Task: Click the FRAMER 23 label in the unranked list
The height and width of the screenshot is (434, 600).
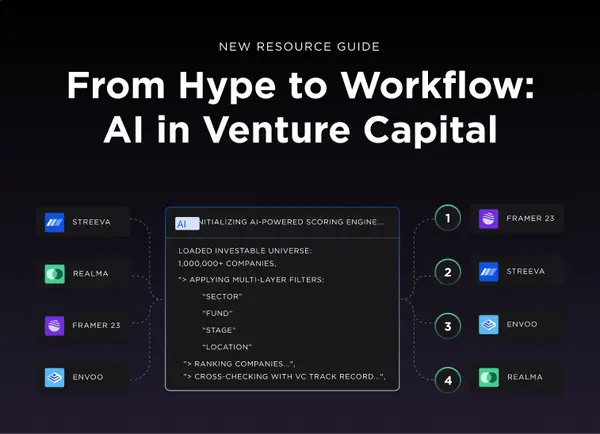Action: tap(96, 325)
